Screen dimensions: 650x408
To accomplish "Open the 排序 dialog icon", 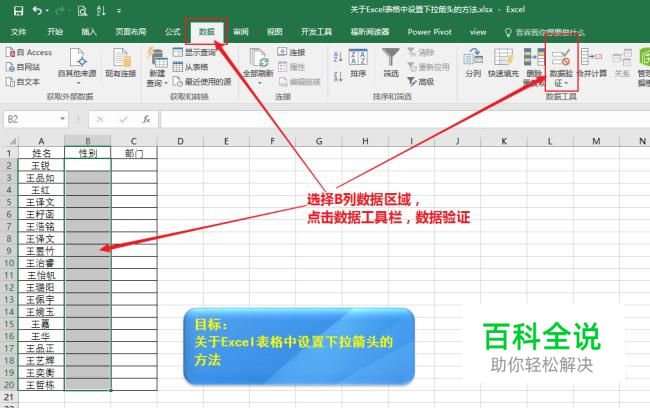I will coord(358,63).
